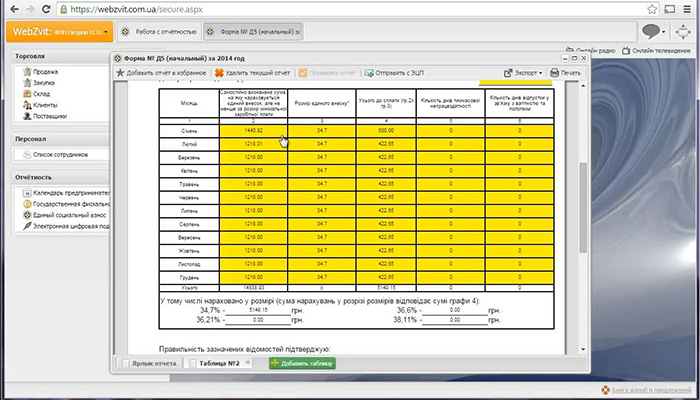Open Государственная фискальная item
700x400 pixels.
pos(67,204)
